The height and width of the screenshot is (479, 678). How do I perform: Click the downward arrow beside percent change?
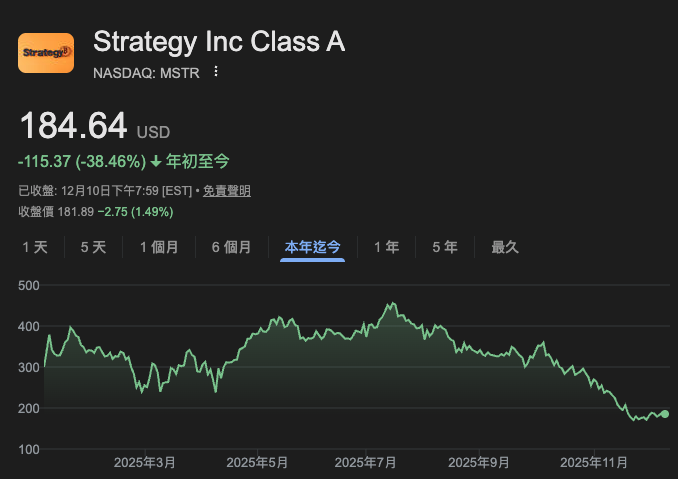156,161
